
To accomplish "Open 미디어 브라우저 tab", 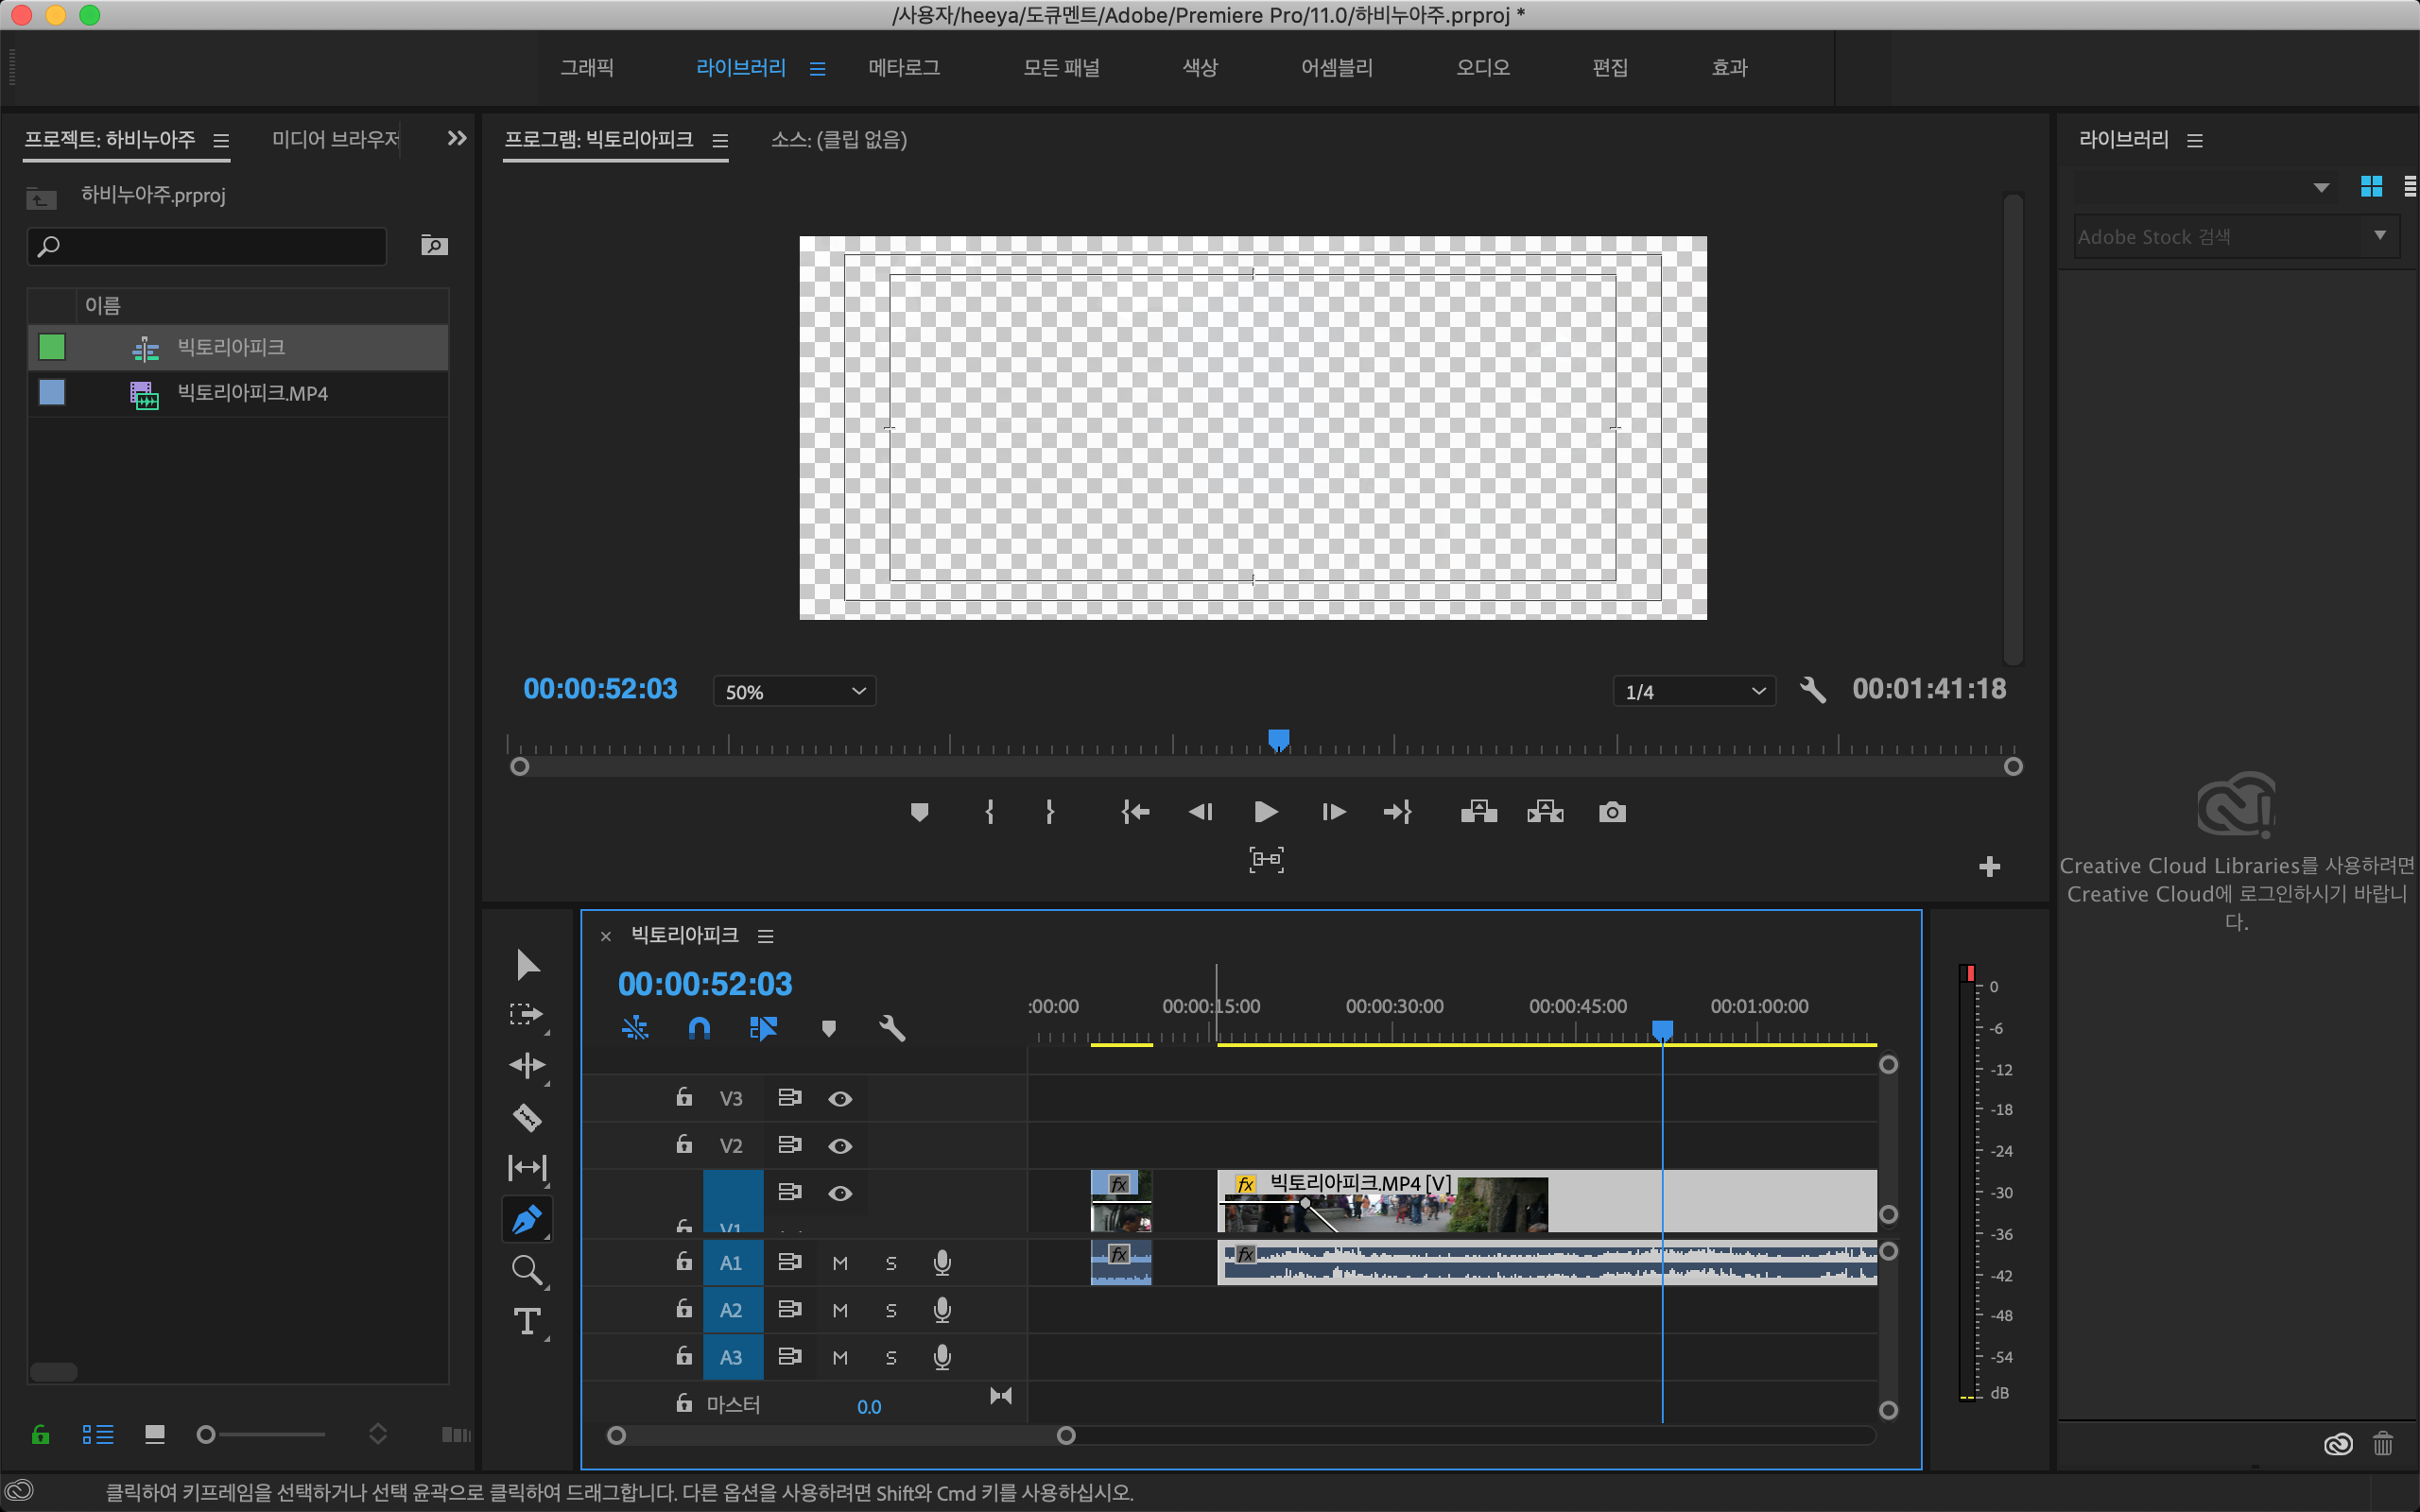I will [x=335, y=139].
